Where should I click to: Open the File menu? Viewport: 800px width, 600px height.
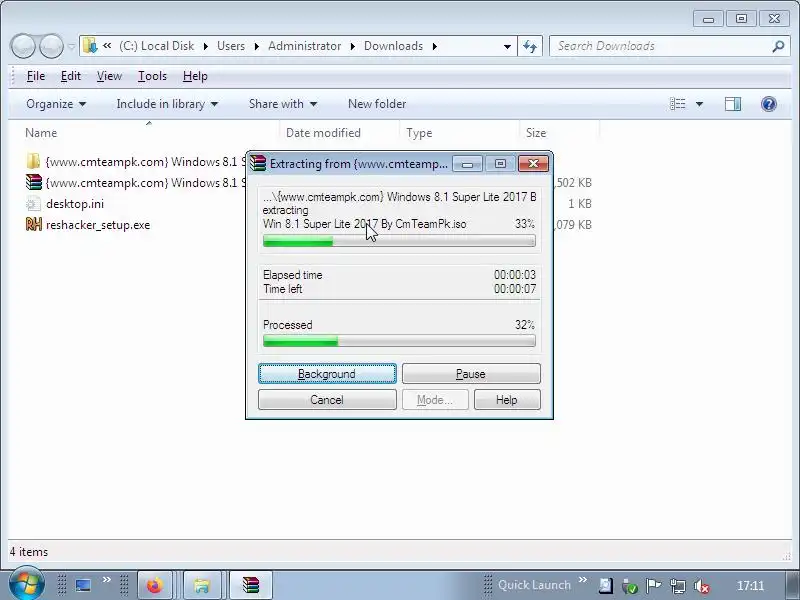36,76
